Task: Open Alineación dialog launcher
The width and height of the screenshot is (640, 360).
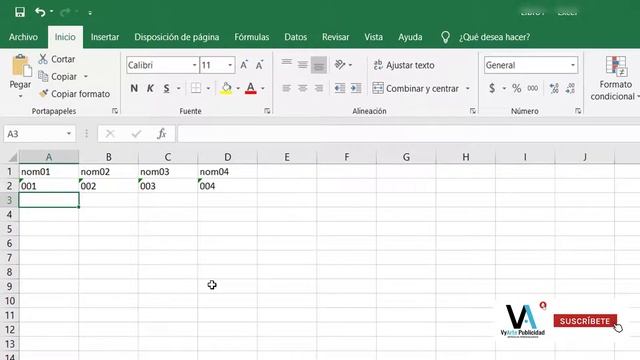Action: tap(472, 111)
